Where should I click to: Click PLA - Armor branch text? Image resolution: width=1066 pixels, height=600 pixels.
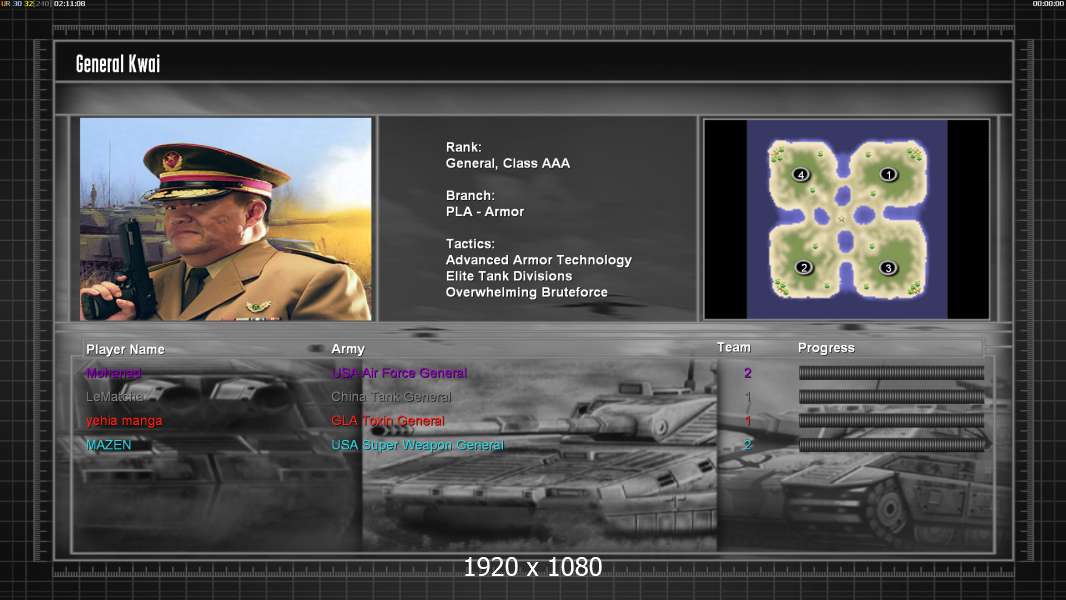pos(485,211)
